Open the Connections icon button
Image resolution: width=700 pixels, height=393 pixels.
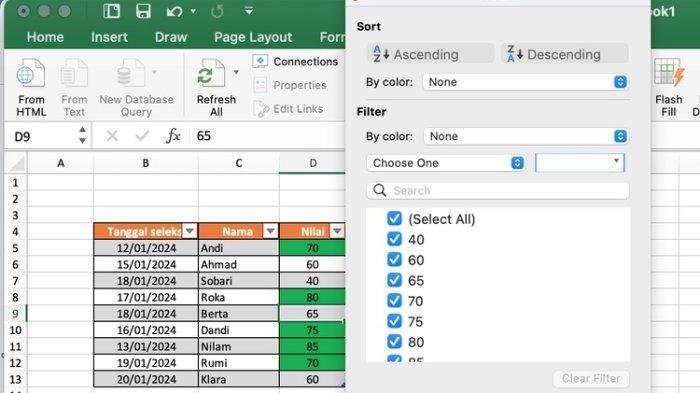tap(260, 61)
